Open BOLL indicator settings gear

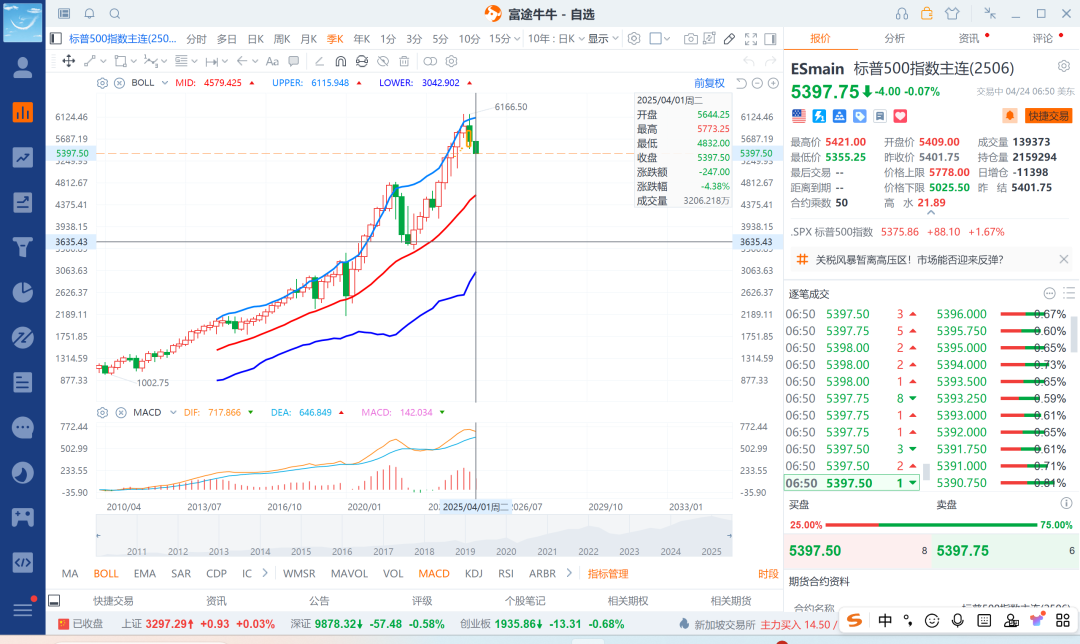point(102,83)
